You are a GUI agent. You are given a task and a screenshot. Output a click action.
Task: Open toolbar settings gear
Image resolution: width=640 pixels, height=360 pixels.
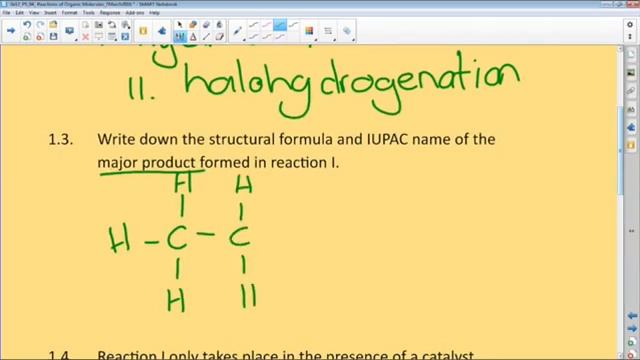630,25
